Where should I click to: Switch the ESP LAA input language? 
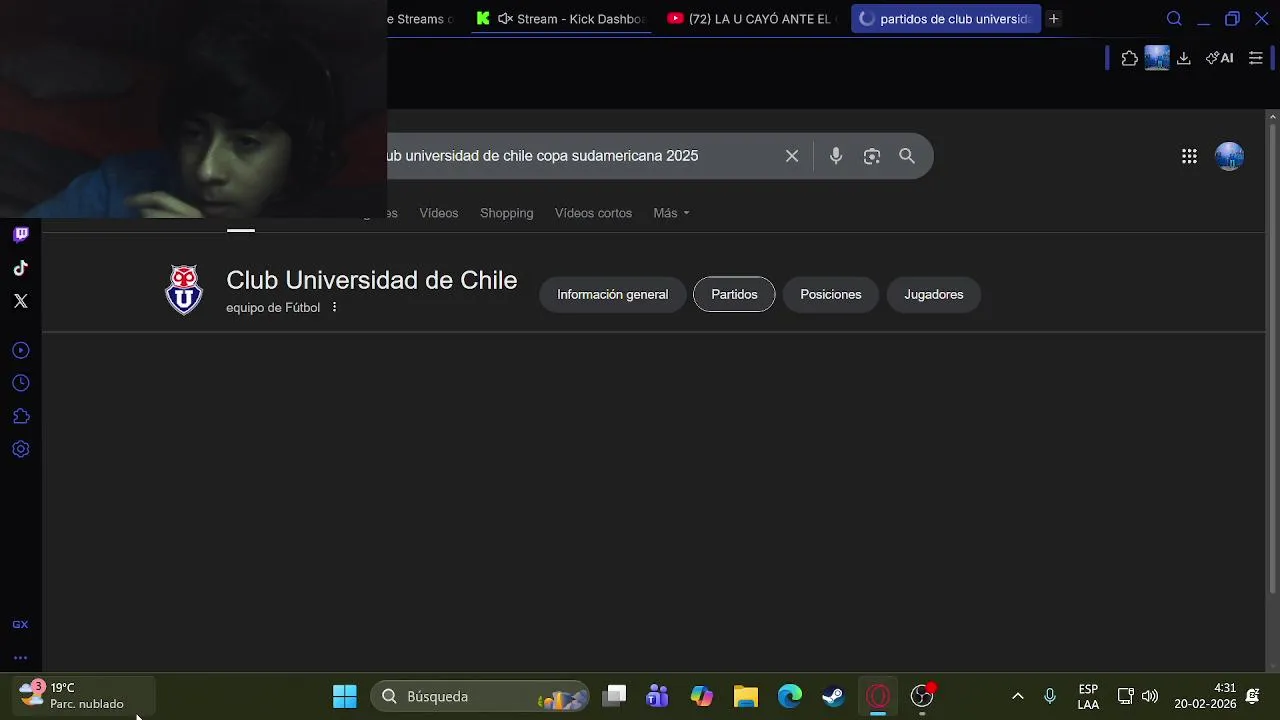point(1088,696)
